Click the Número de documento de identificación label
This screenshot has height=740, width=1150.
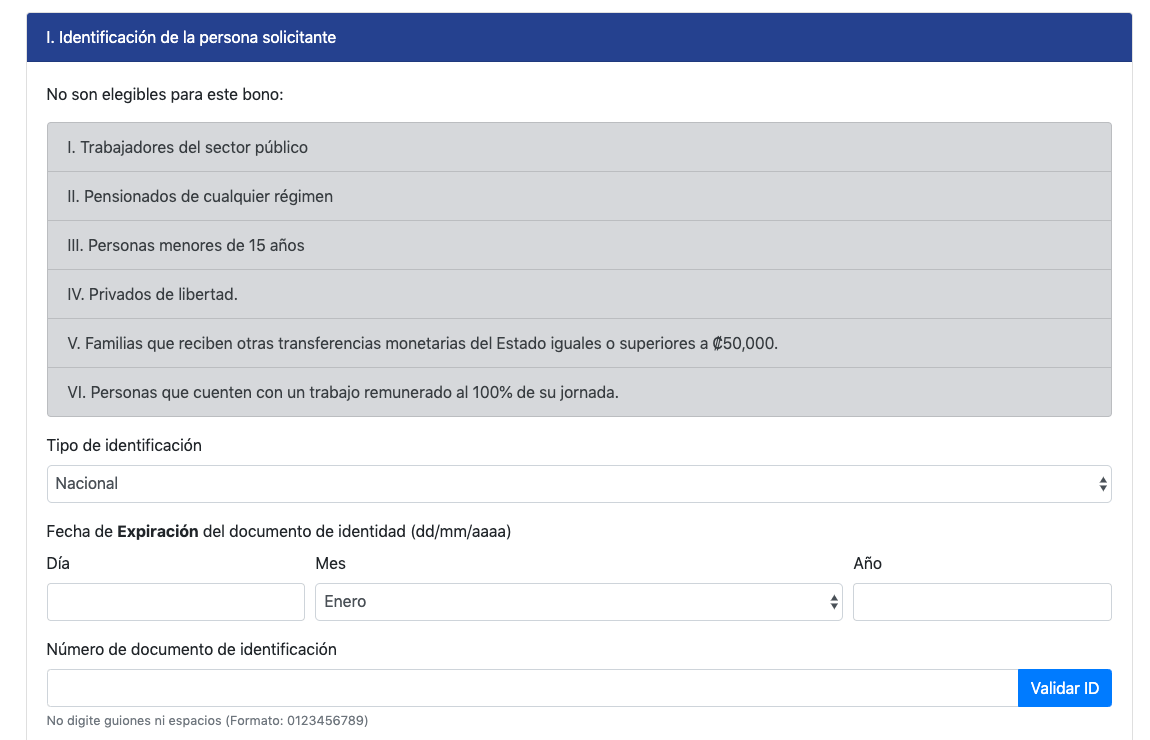pyautogui.click(x=191, y=650)
